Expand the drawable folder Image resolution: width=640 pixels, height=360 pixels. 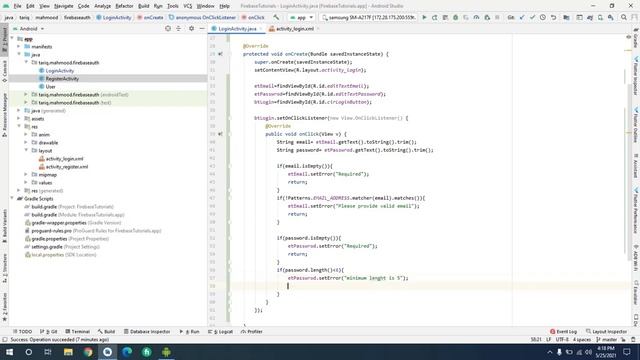pos(26,142)
